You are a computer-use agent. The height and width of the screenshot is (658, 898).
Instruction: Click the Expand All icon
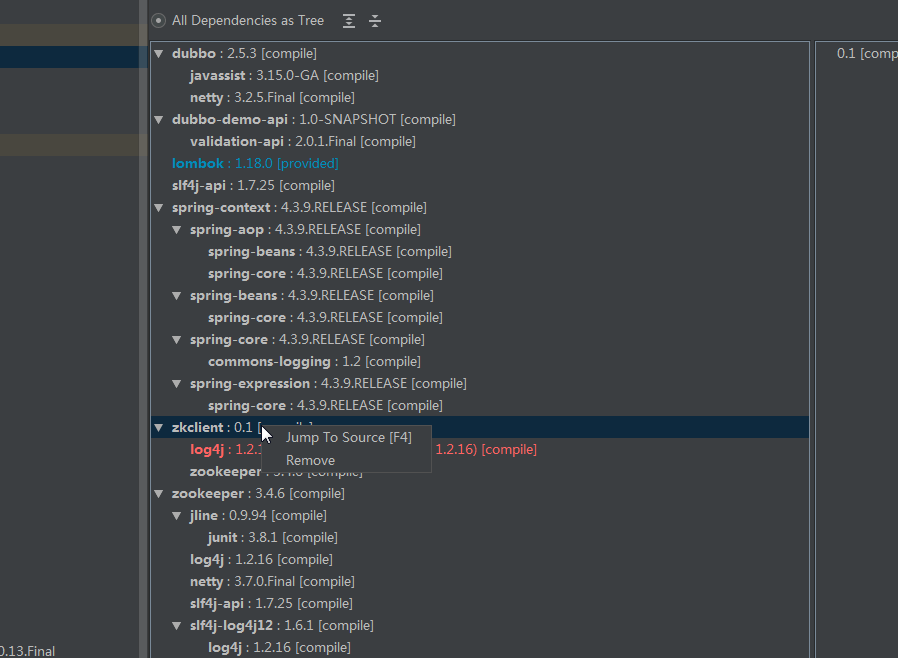pos(349,21)
